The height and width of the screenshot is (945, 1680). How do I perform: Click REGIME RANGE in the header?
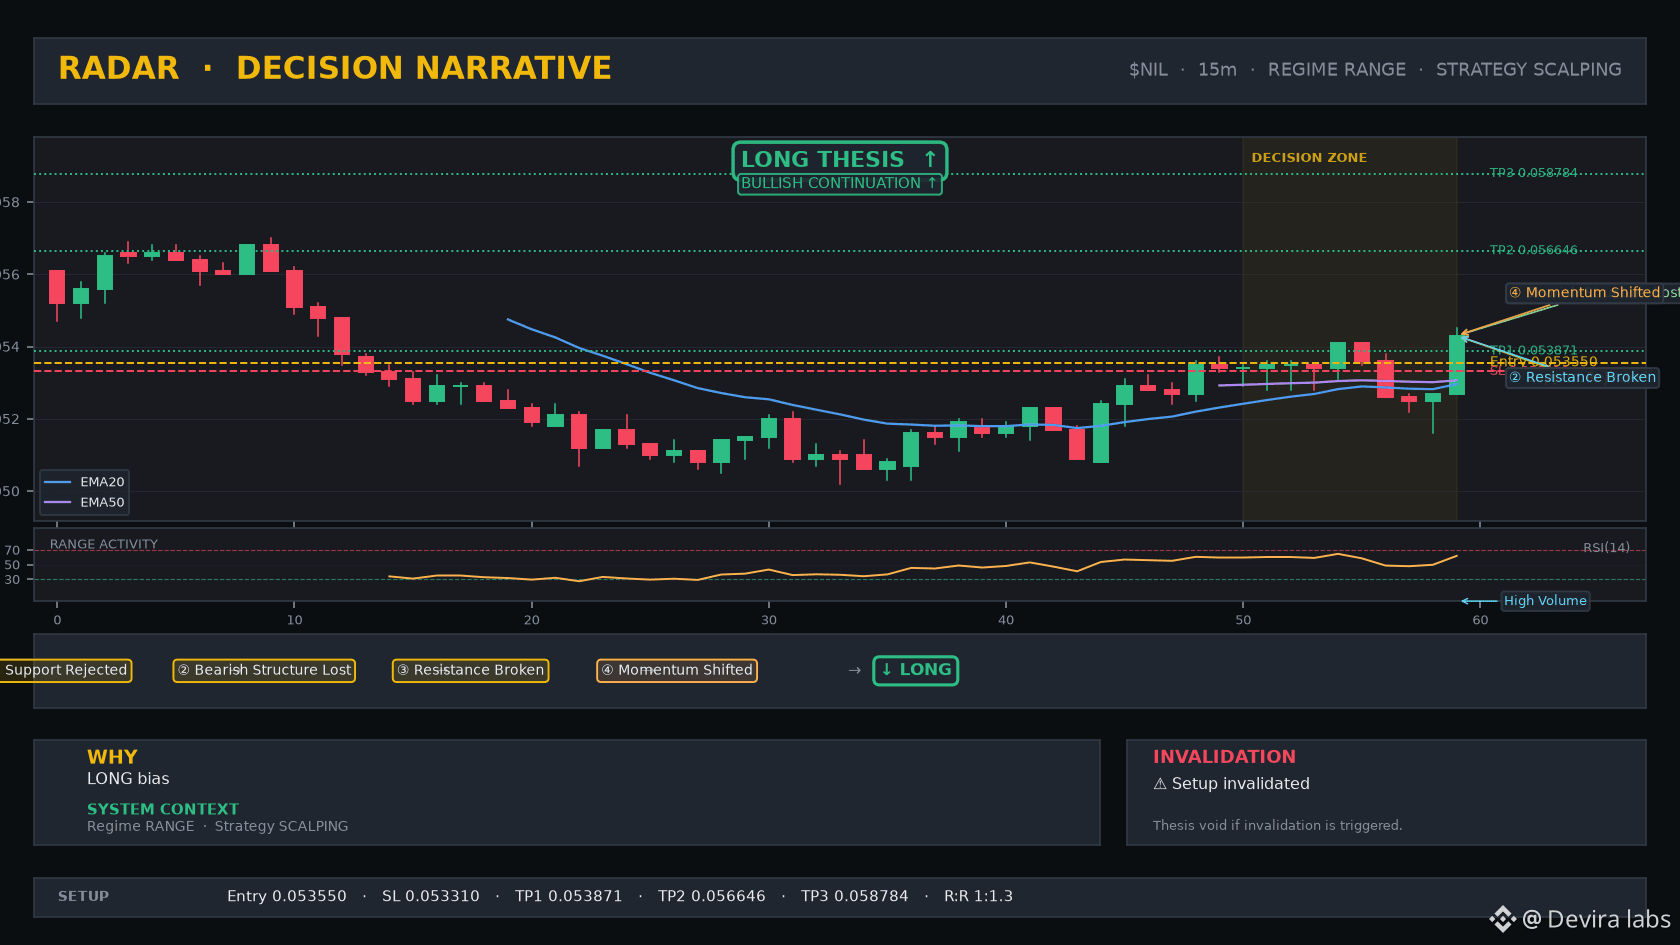click(x=1337, y=70)
